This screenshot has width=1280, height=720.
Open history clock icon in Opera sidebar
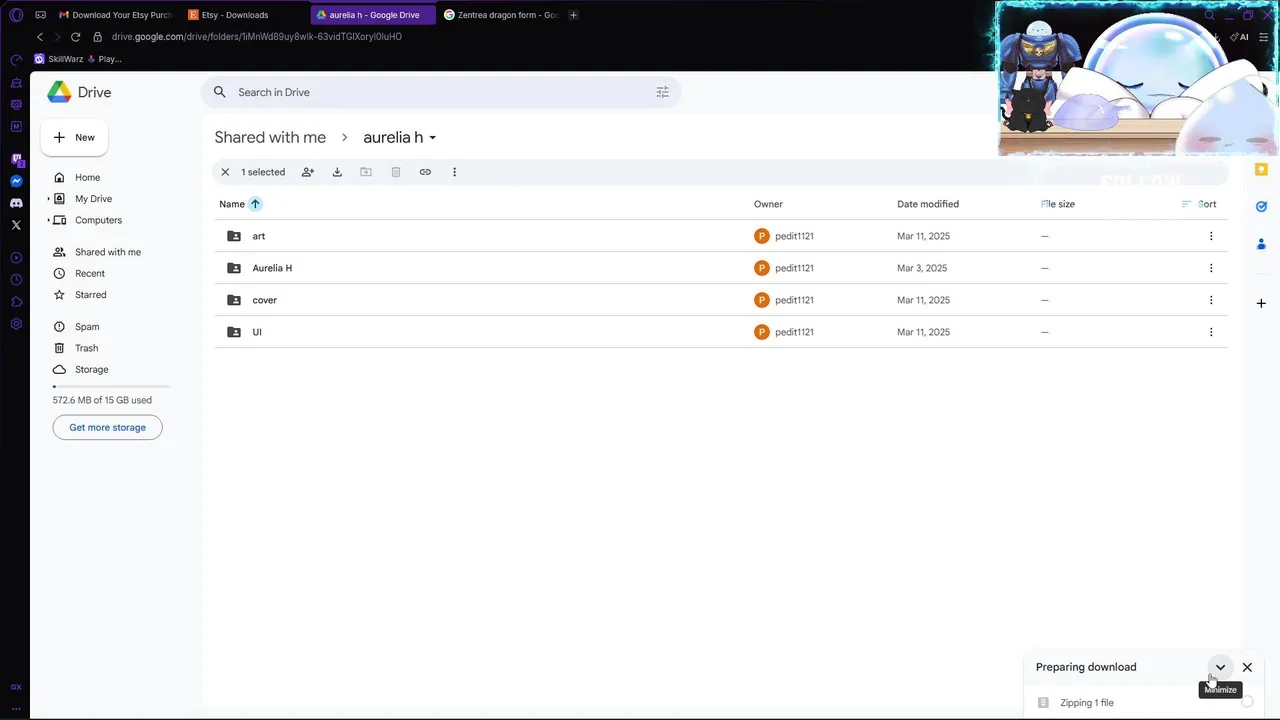(16, 280)
